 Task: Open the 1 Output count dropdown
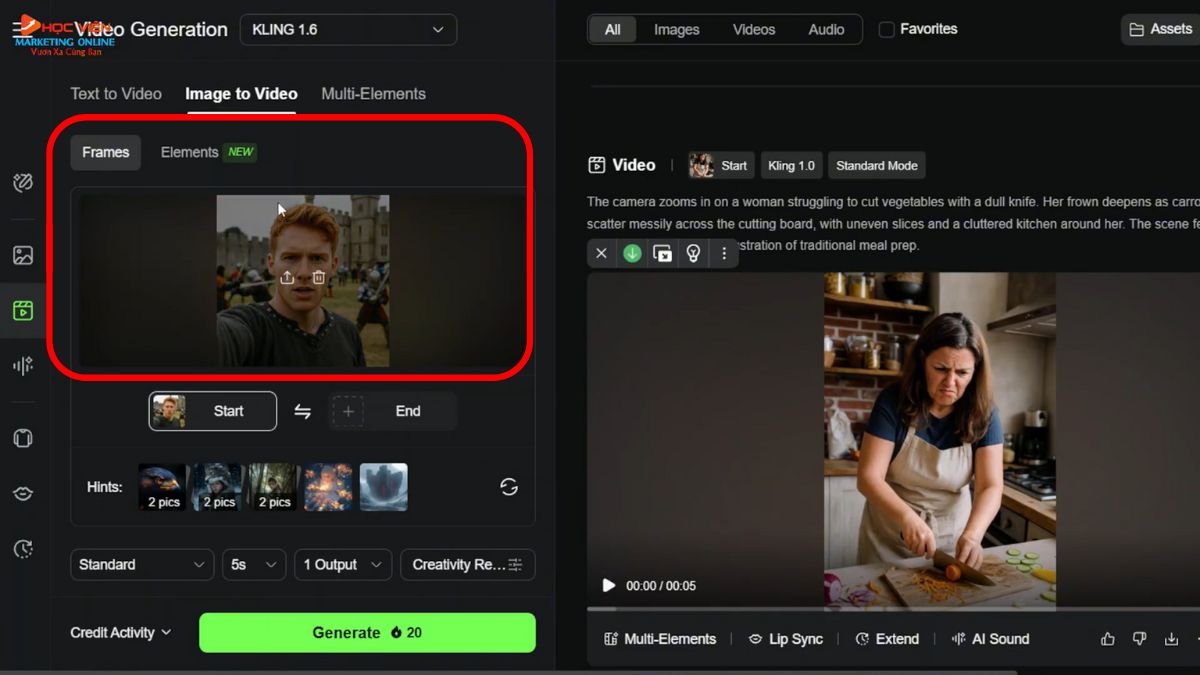tap(343, 565)
